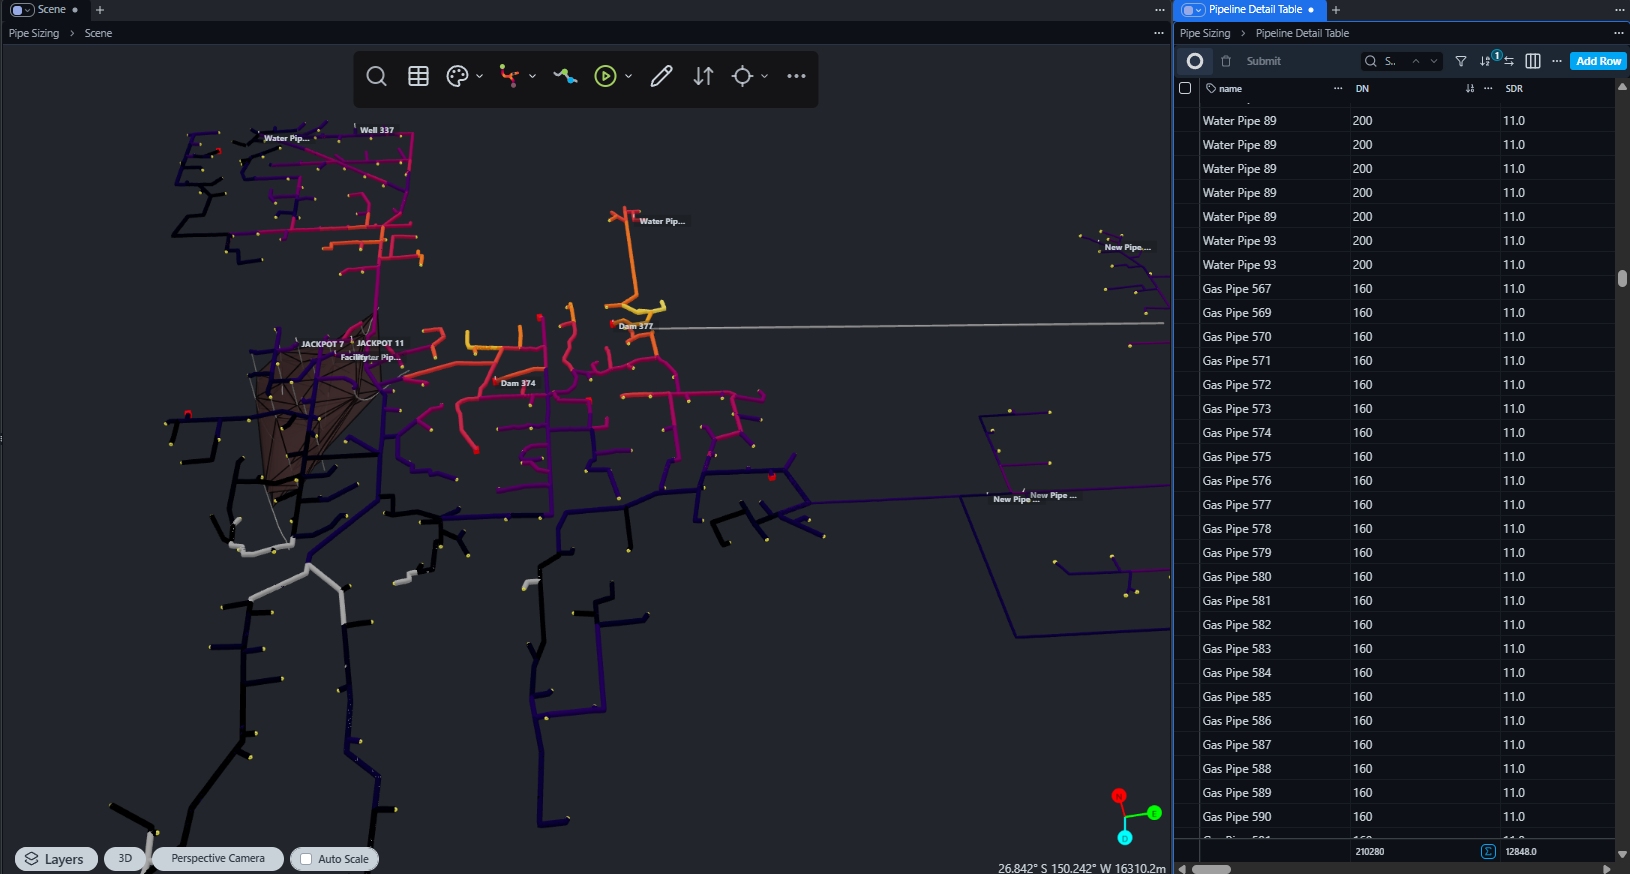Toggle the Auto Scale checkbox
Screen dimensions: 1630x874
pos(307,859)
